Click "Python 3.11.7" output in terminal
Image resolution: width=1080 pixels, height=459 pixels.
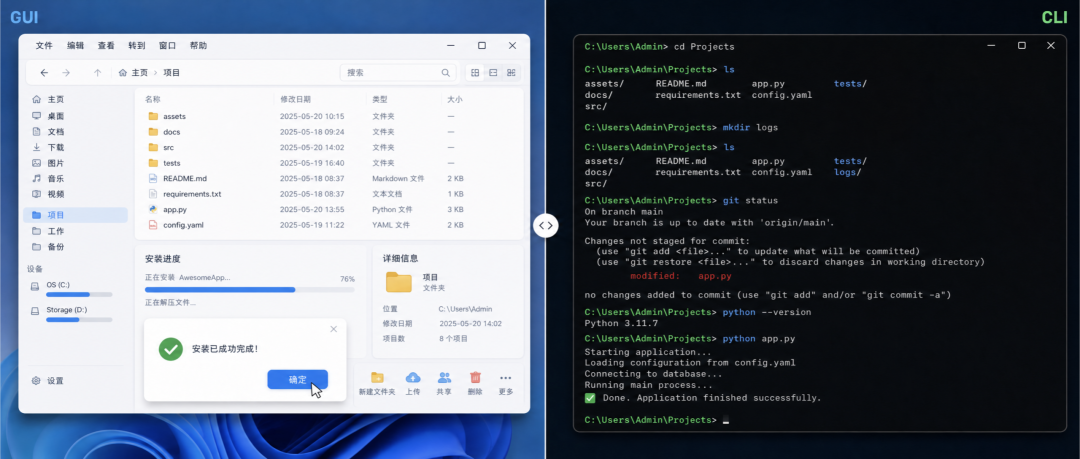(619, 323)
